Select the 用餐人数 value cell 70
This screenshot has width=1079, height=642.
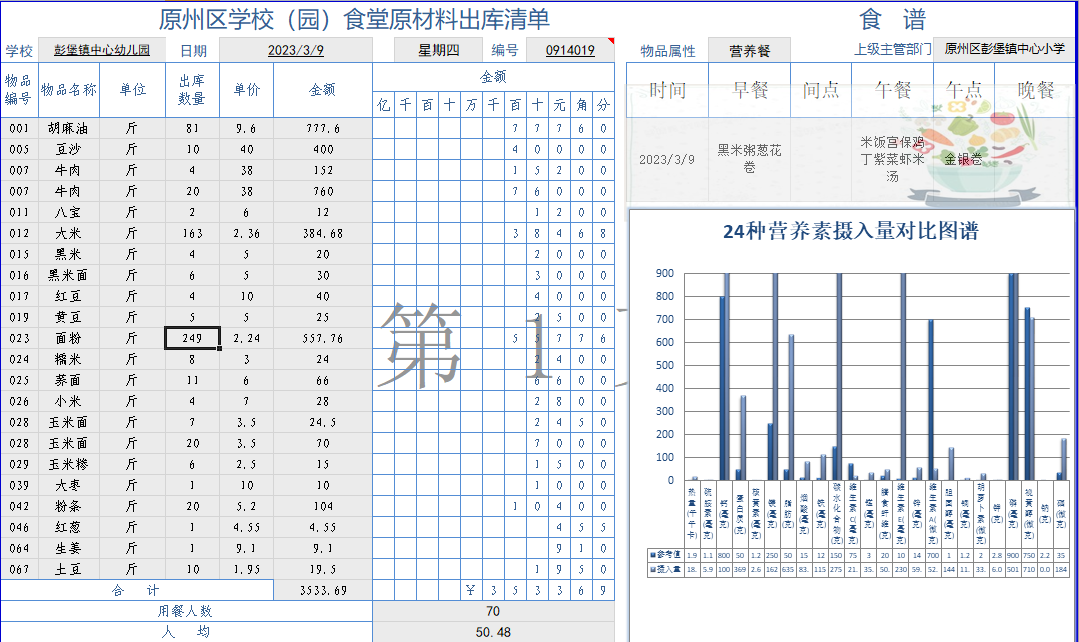[x=493, y=611]
